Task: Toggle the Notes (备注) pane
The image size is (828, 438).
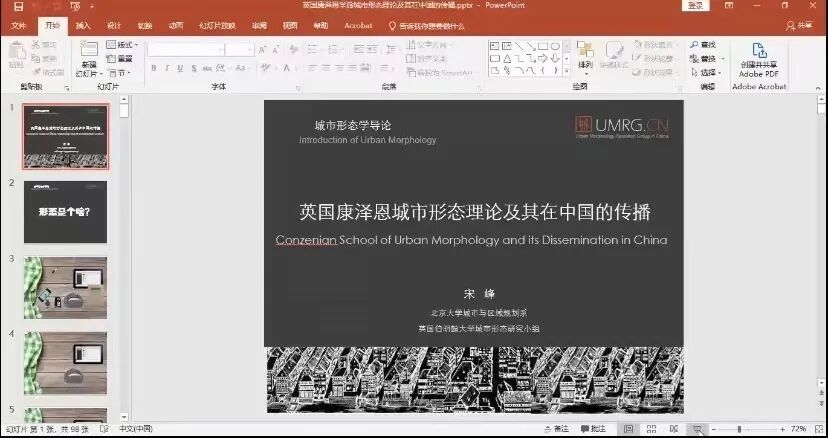Action: [556, 429]
